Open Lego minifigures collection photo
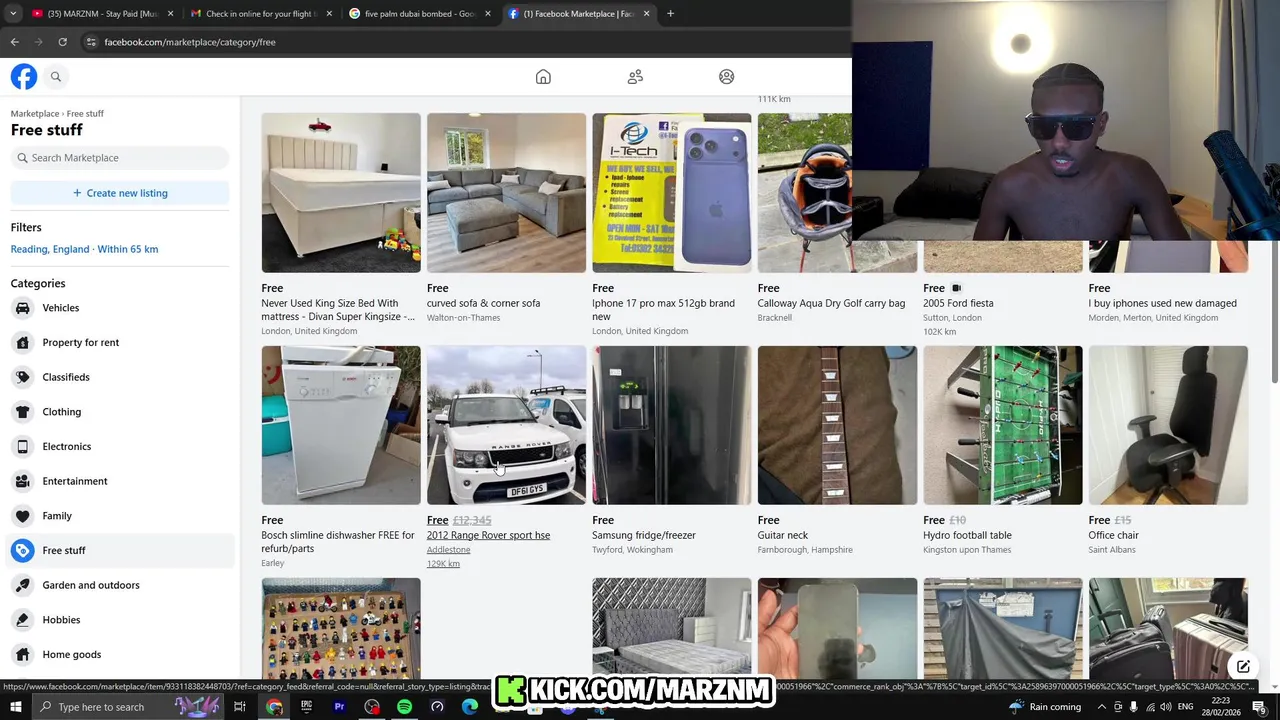The height and width of the screenshot is (720, 1280). coord(341,630)
